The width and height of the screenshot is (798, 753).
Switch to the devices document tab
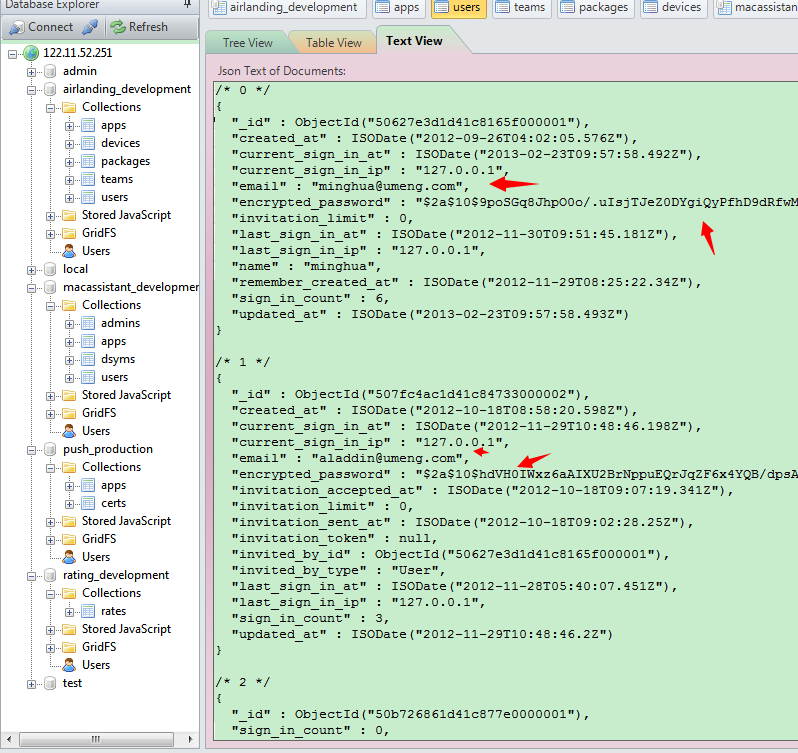pos(674,8)
